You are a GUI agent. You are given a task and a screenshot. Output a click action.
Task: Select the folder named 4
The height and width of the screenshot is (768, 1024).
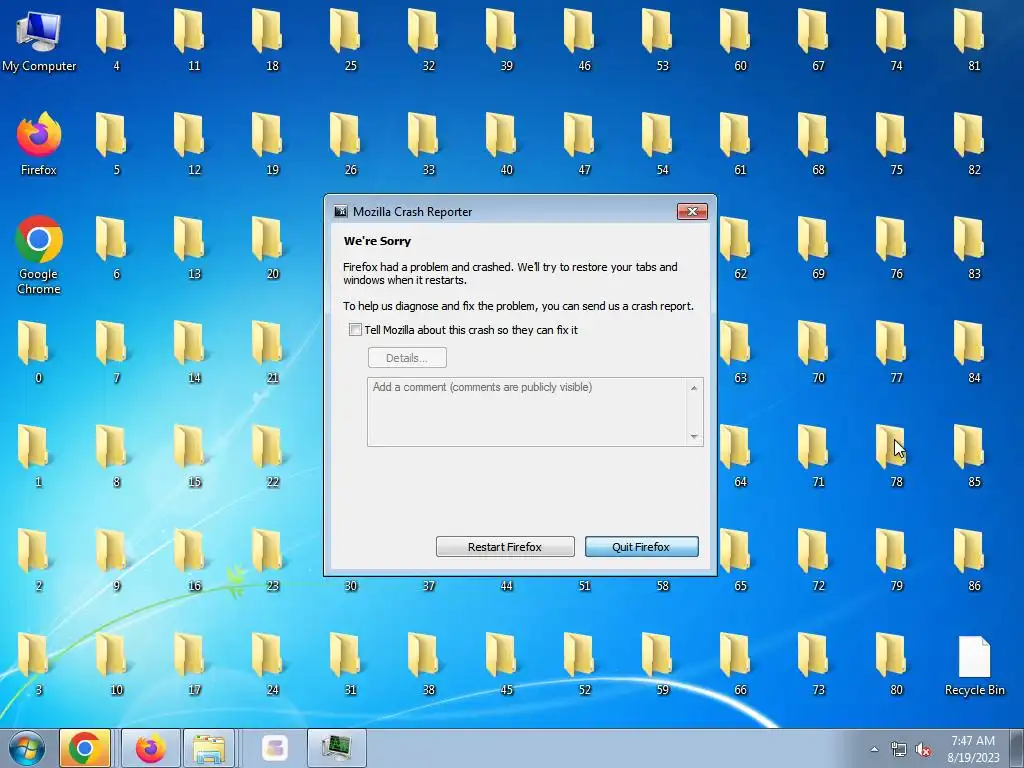[x=112, y=40]
